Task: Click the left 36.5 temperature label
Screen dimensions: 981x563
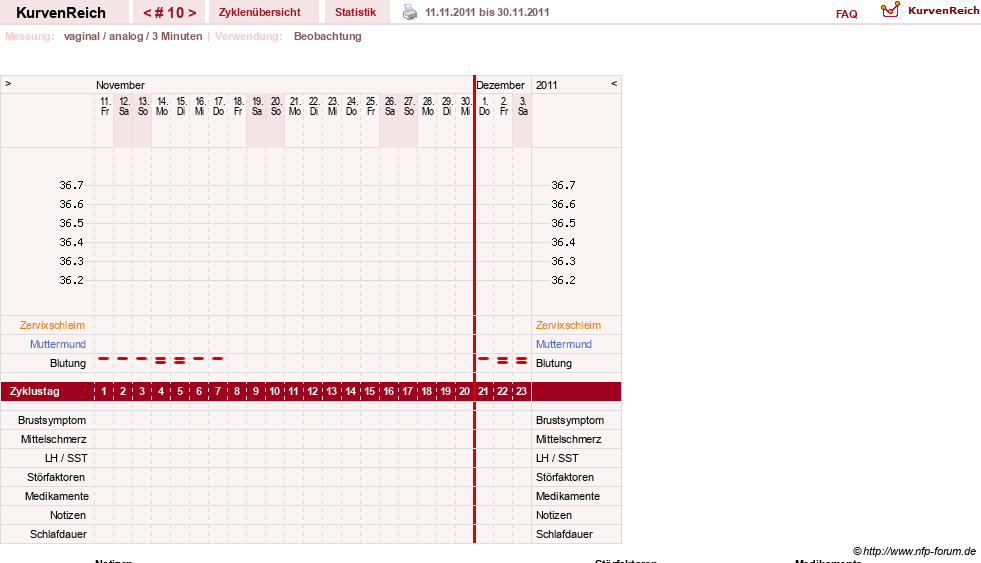Action: point(71,223)
